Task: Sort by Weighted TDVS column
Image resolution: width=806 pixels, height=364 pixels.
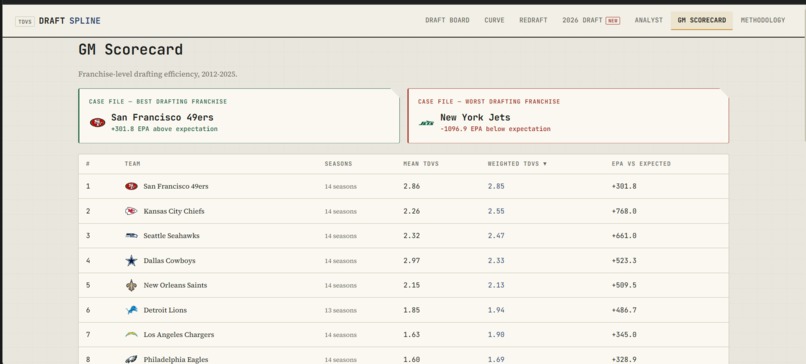Action: tap(517, 164)
